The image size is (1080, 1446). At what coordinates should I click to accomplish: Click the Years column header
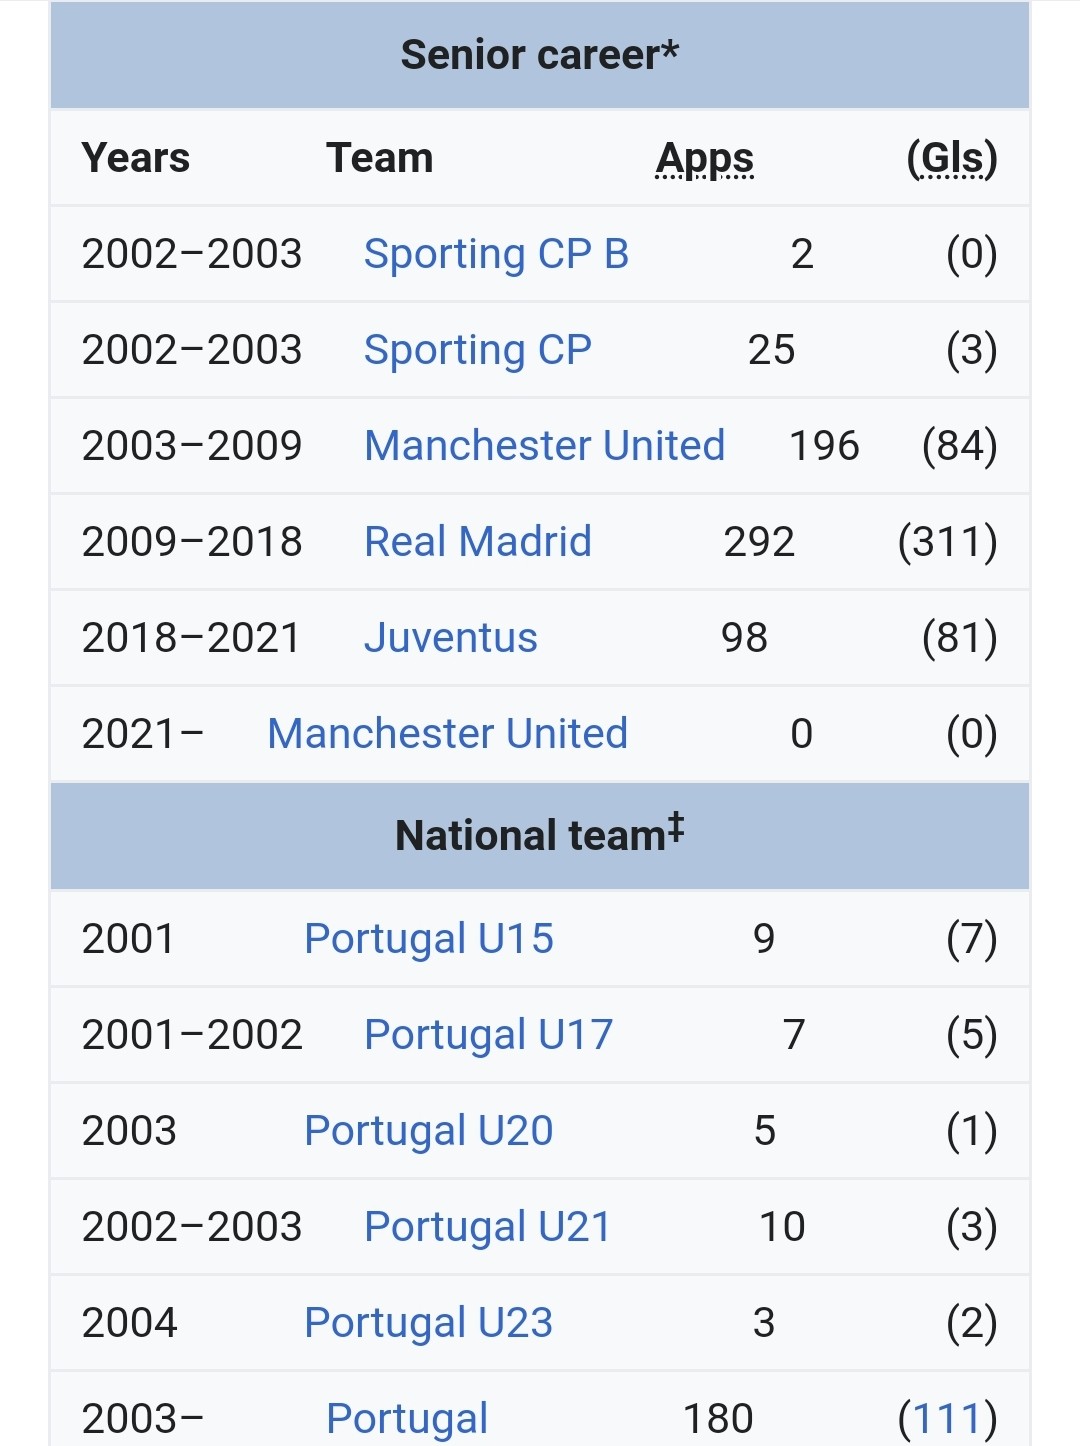click(136, 158)
